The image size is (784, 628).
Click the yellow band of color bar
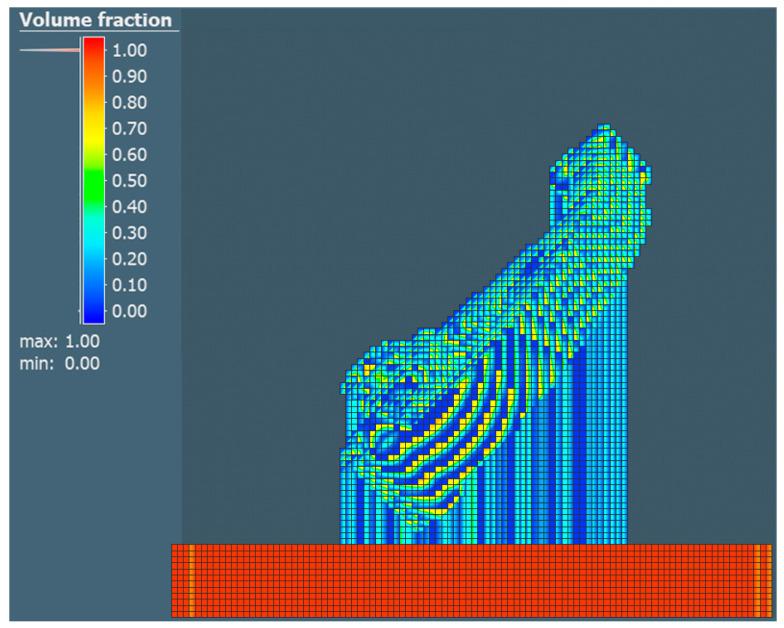pos(93,129)
